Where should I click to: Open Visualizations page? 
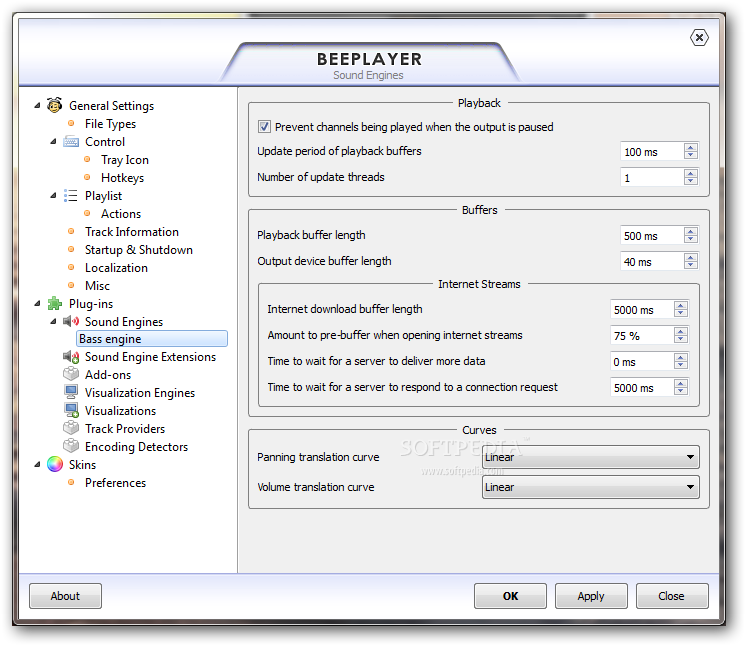120,411
